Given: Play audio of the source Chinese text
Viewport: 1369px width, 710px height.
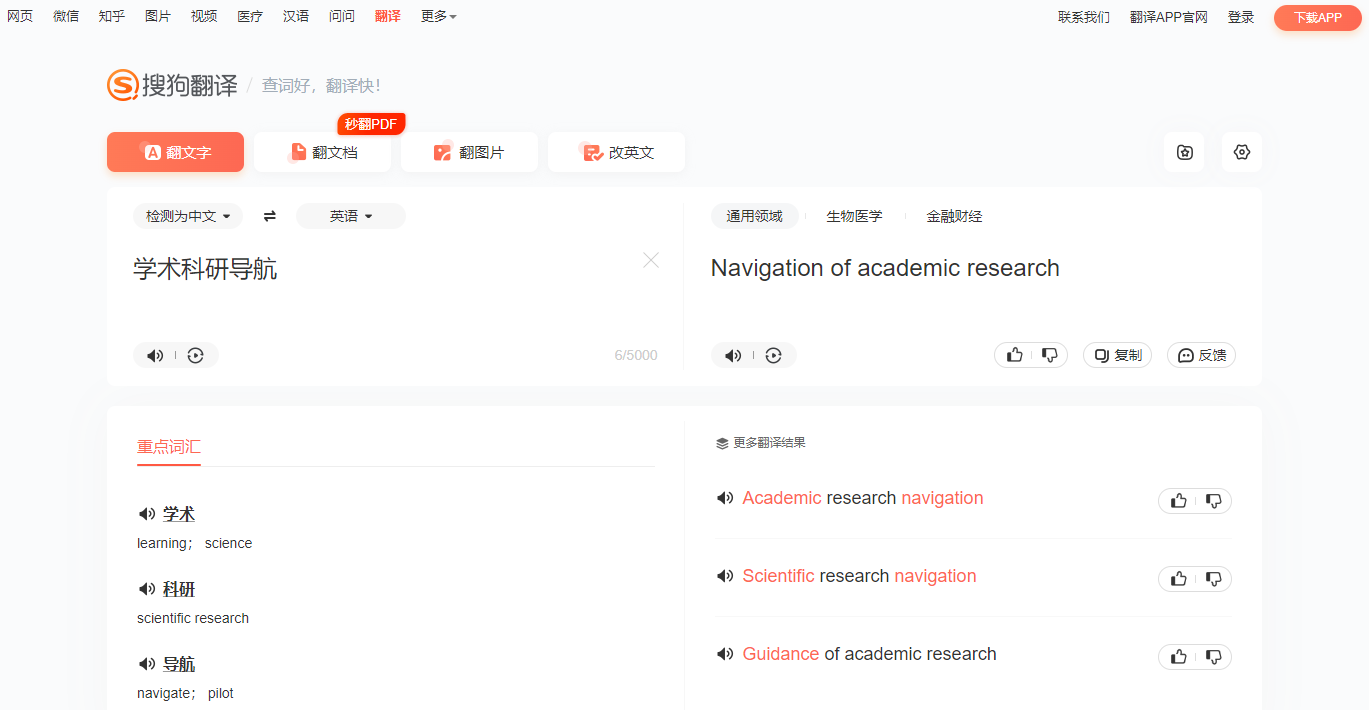Looking at the screenshot, I should point(155,355).
